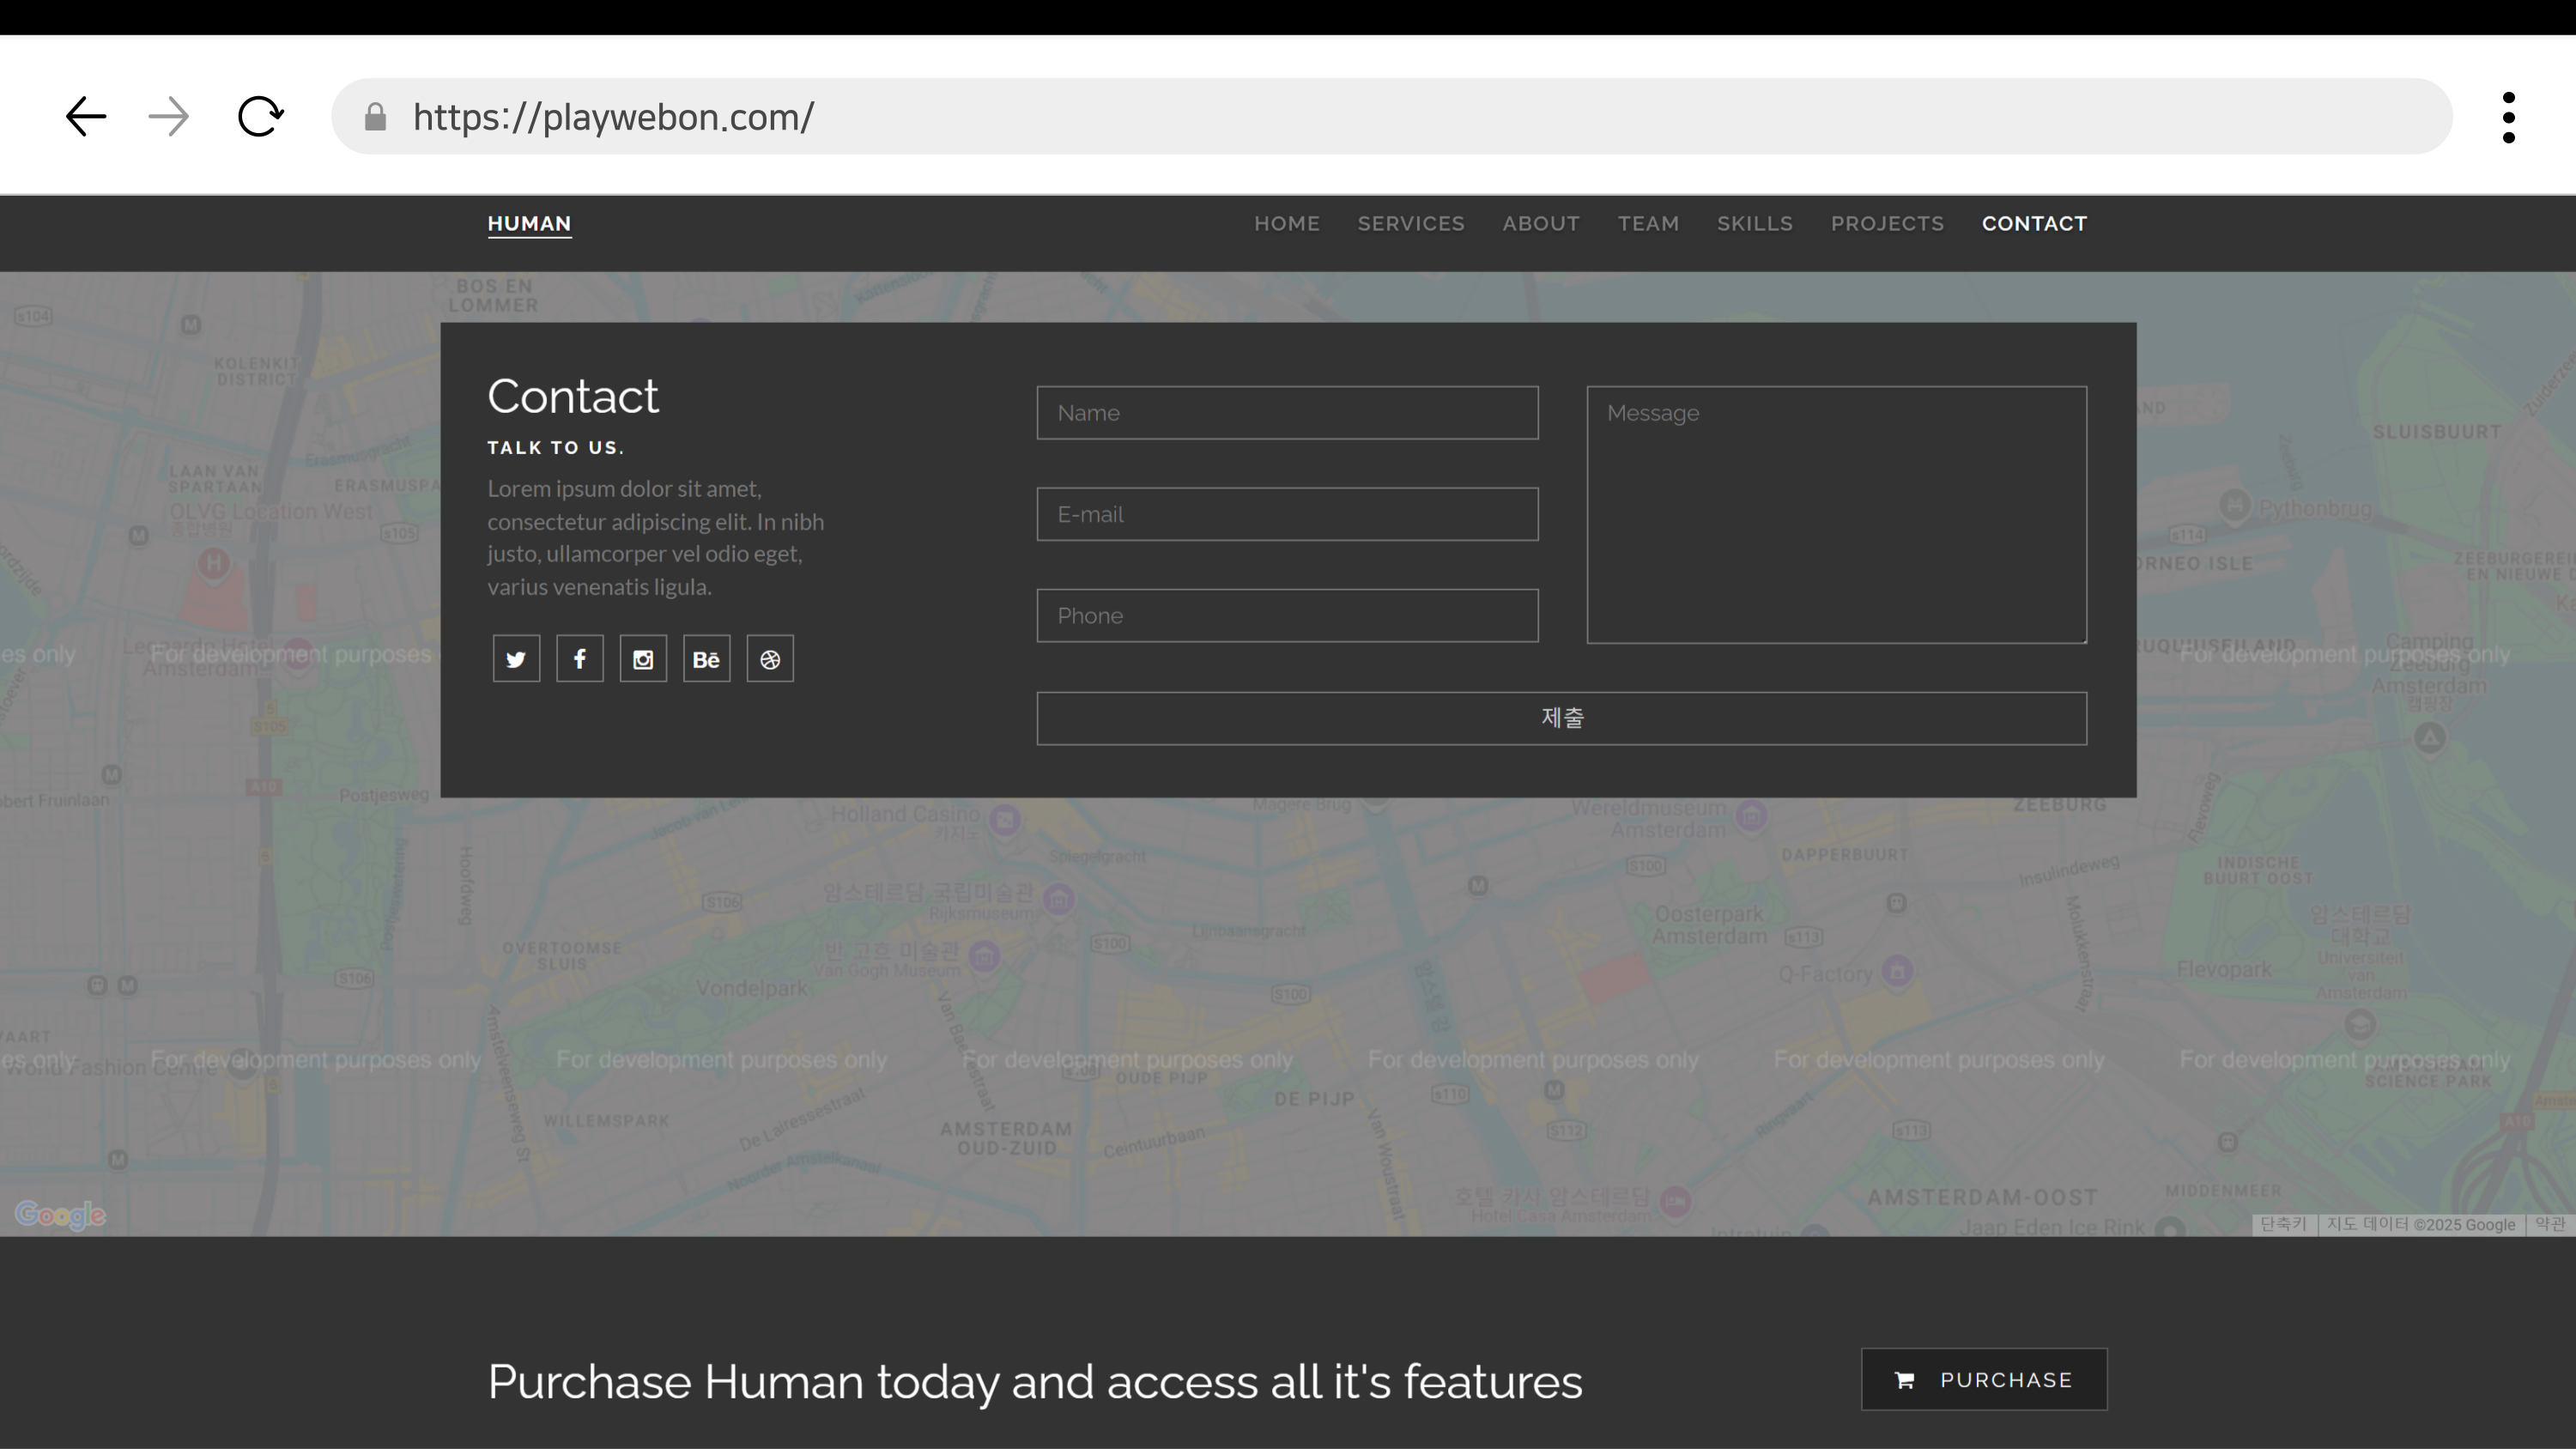Click the Twitter social icon

tap(516, 659)
